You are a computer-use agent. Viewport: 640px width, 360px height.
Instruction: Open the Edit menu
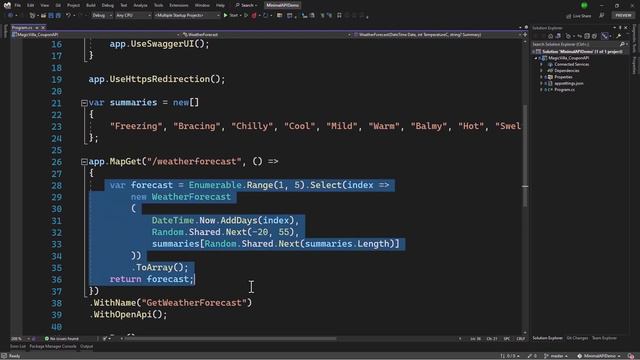click(x=31, y=5)
